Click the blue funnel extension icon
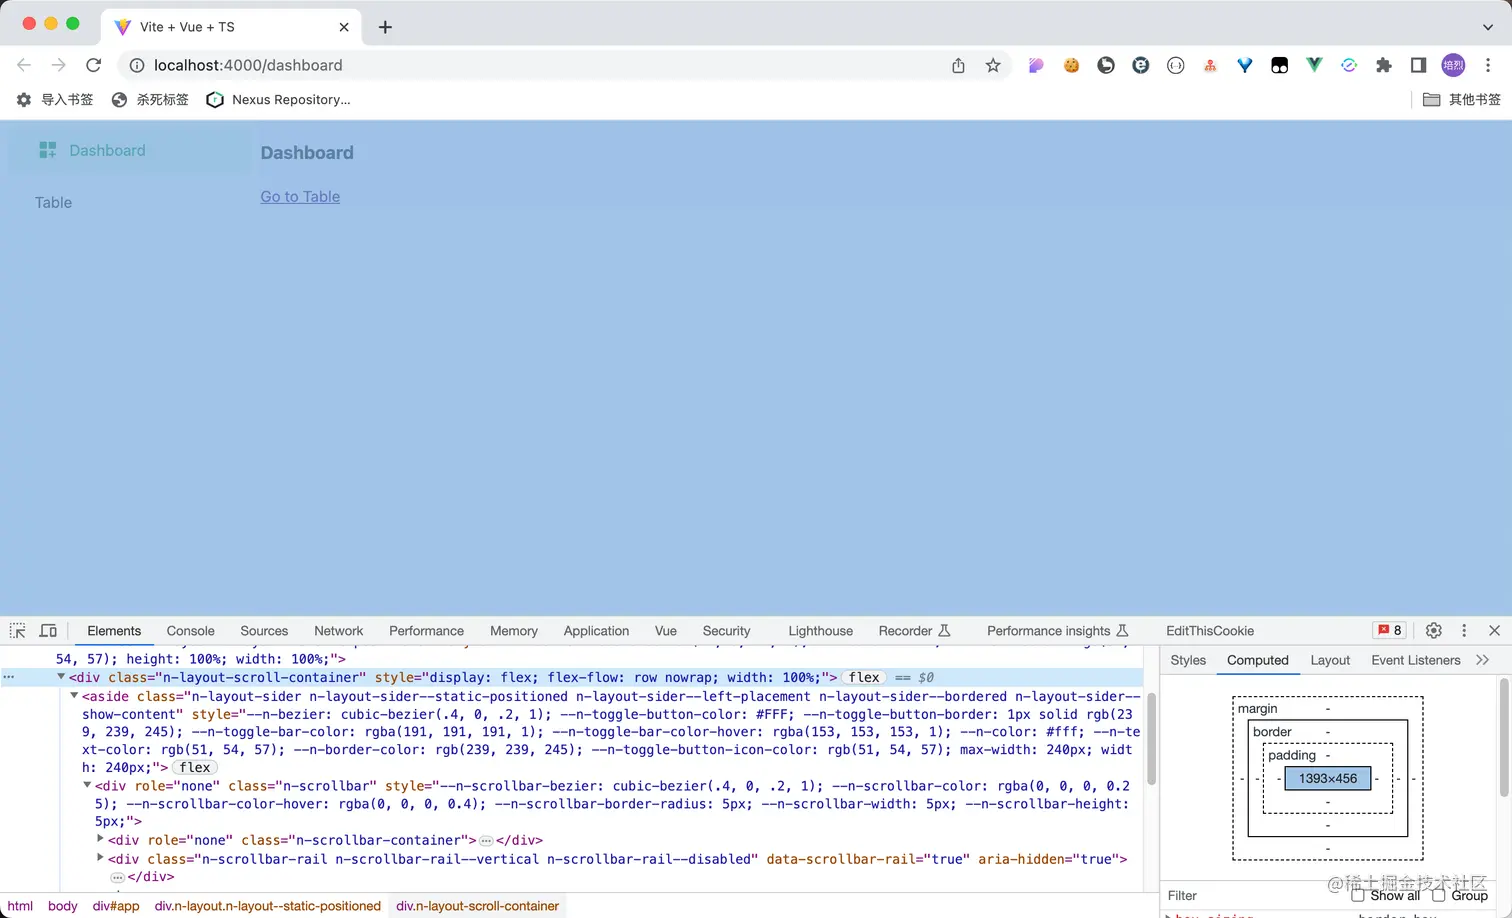 pos(1244,65)
